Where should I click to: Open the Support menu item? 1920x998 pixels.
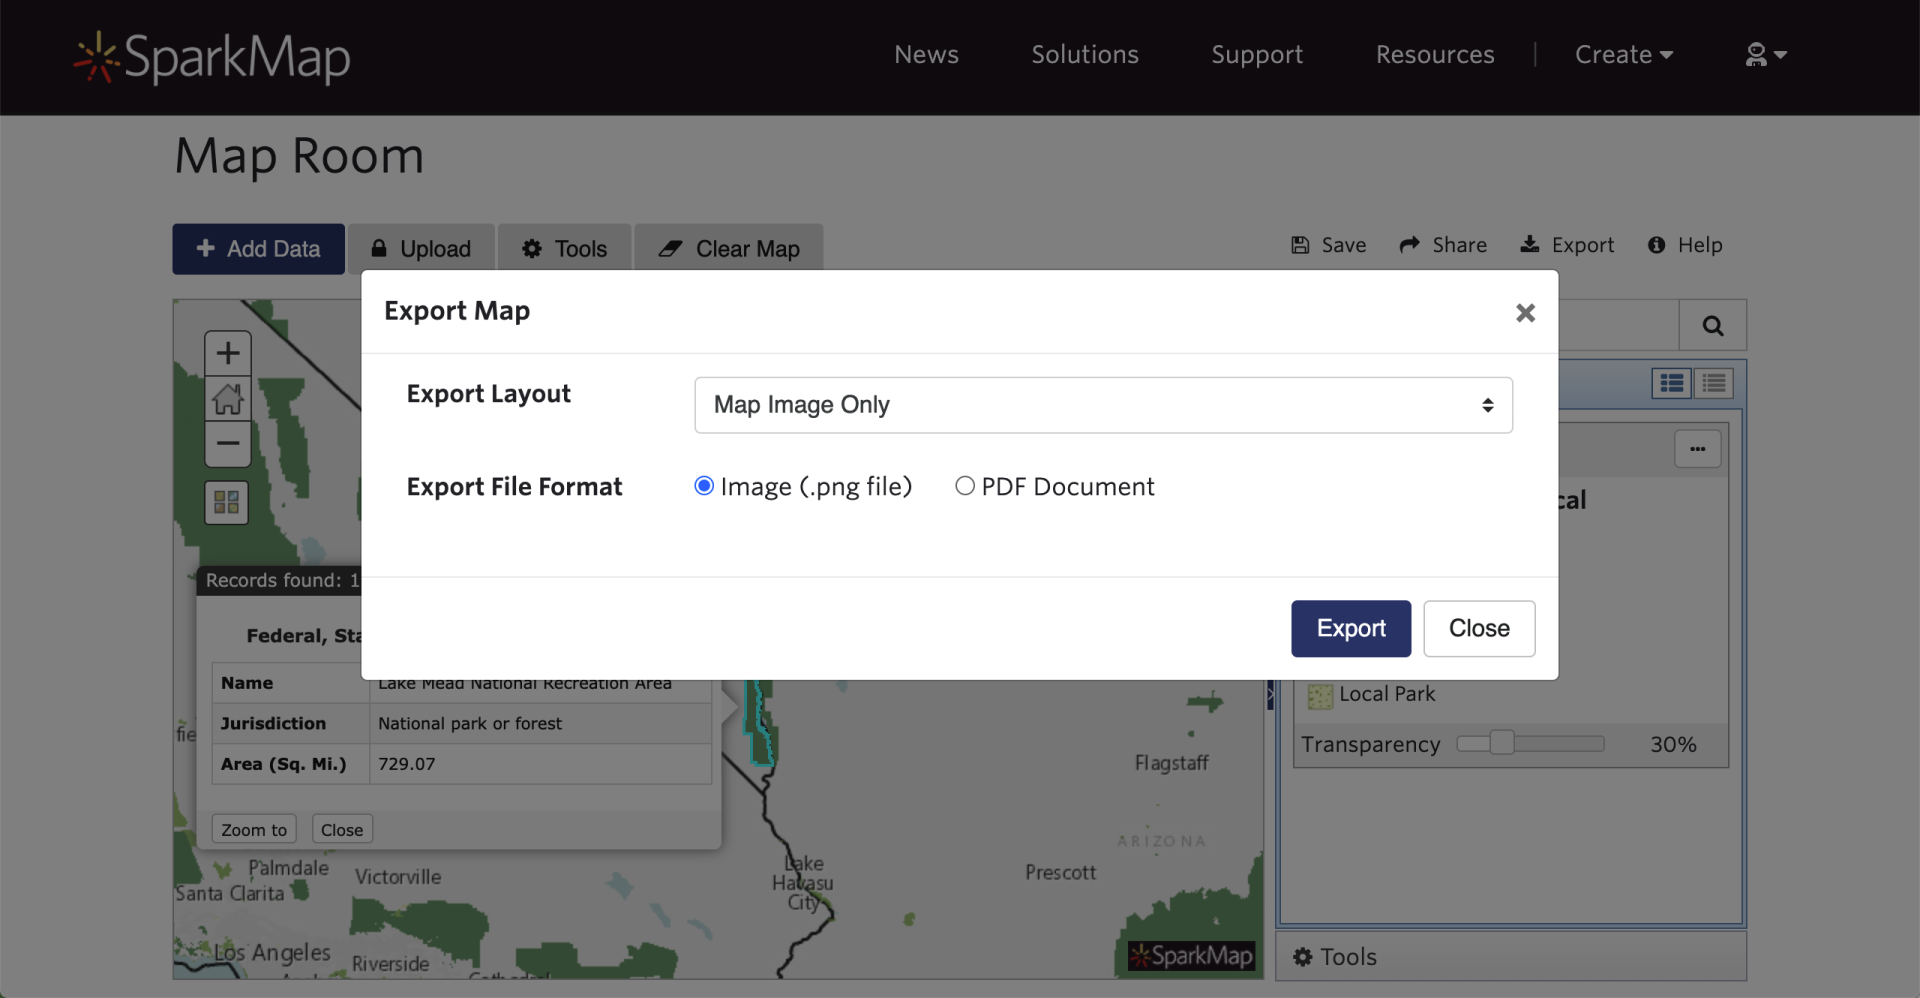pyautogui.click(x=1256, y=55)
